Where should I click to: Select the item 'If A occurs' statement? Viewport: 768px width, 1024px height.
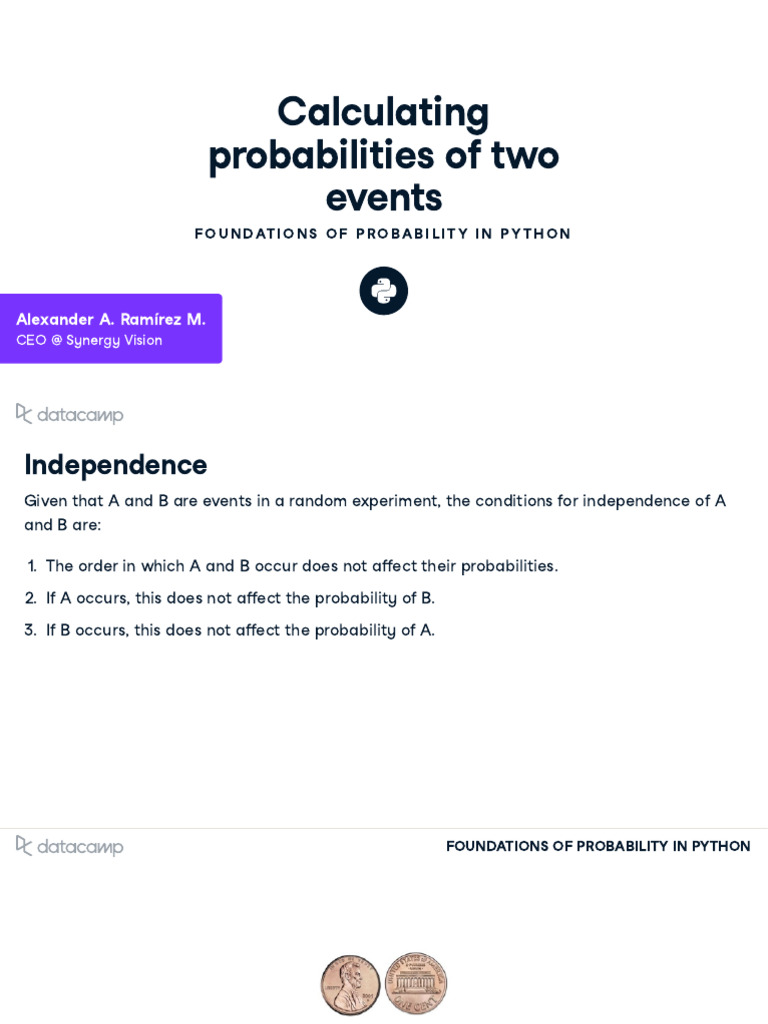240,598
